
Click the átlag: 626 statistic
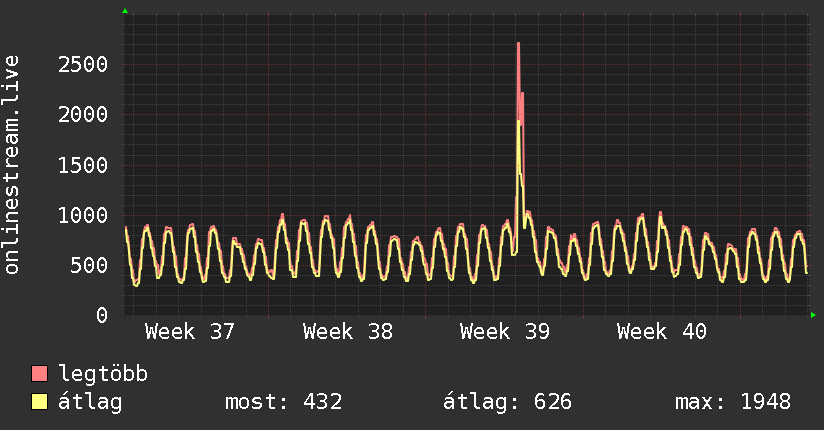point(507,402)
